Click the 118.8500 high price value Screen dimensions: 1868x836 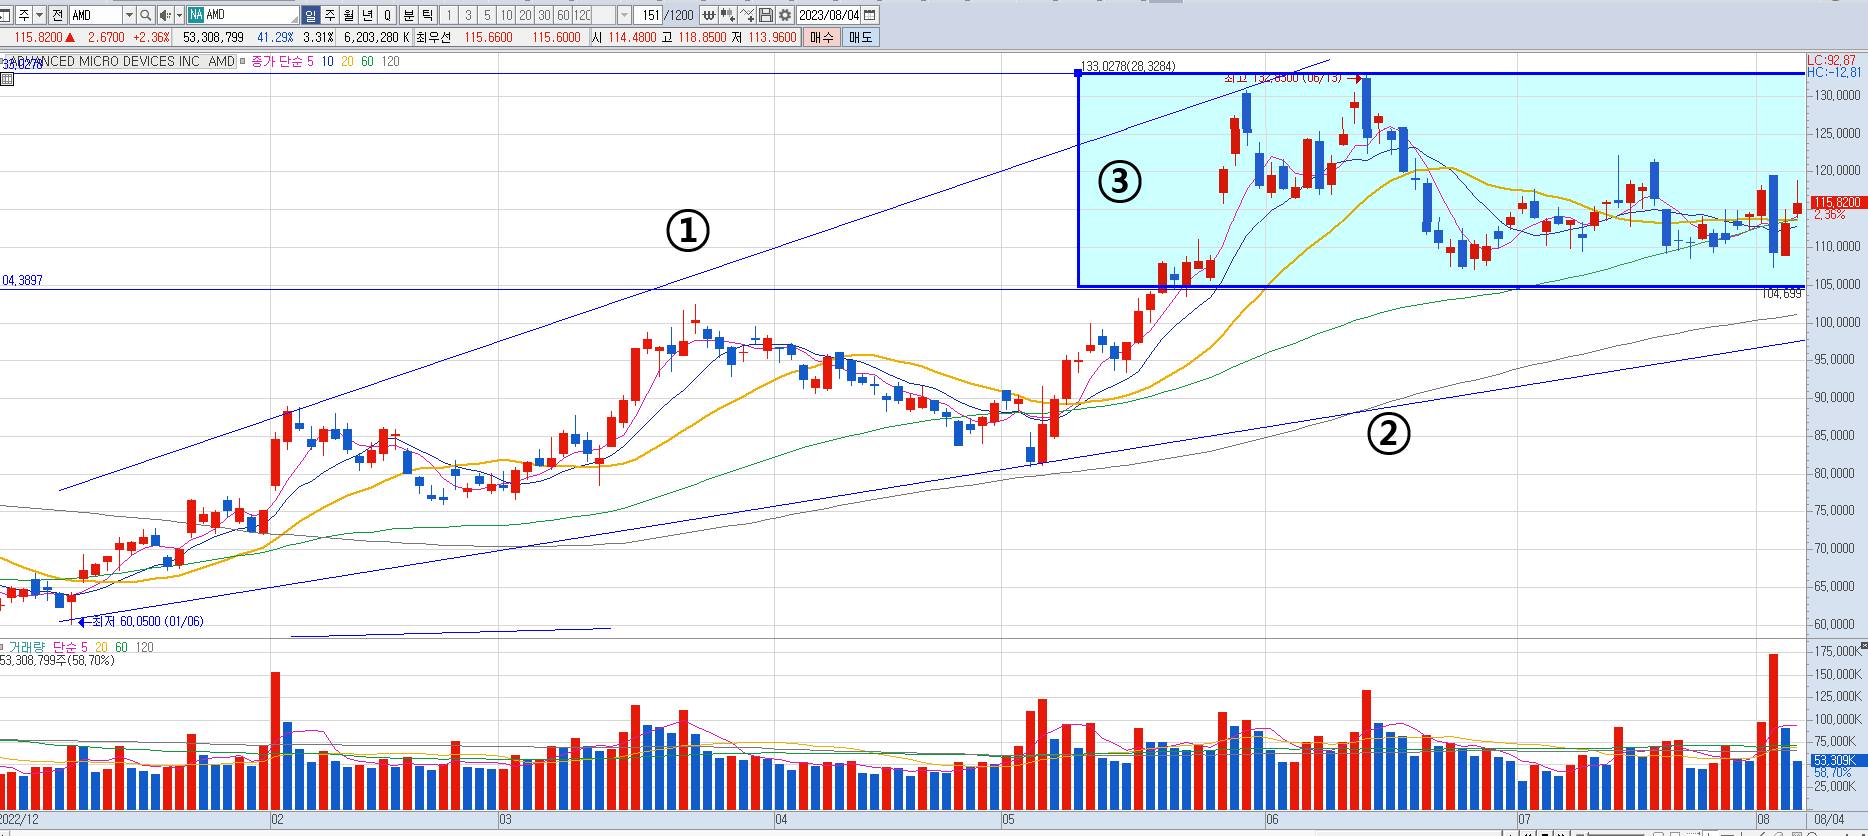point(702,37)
